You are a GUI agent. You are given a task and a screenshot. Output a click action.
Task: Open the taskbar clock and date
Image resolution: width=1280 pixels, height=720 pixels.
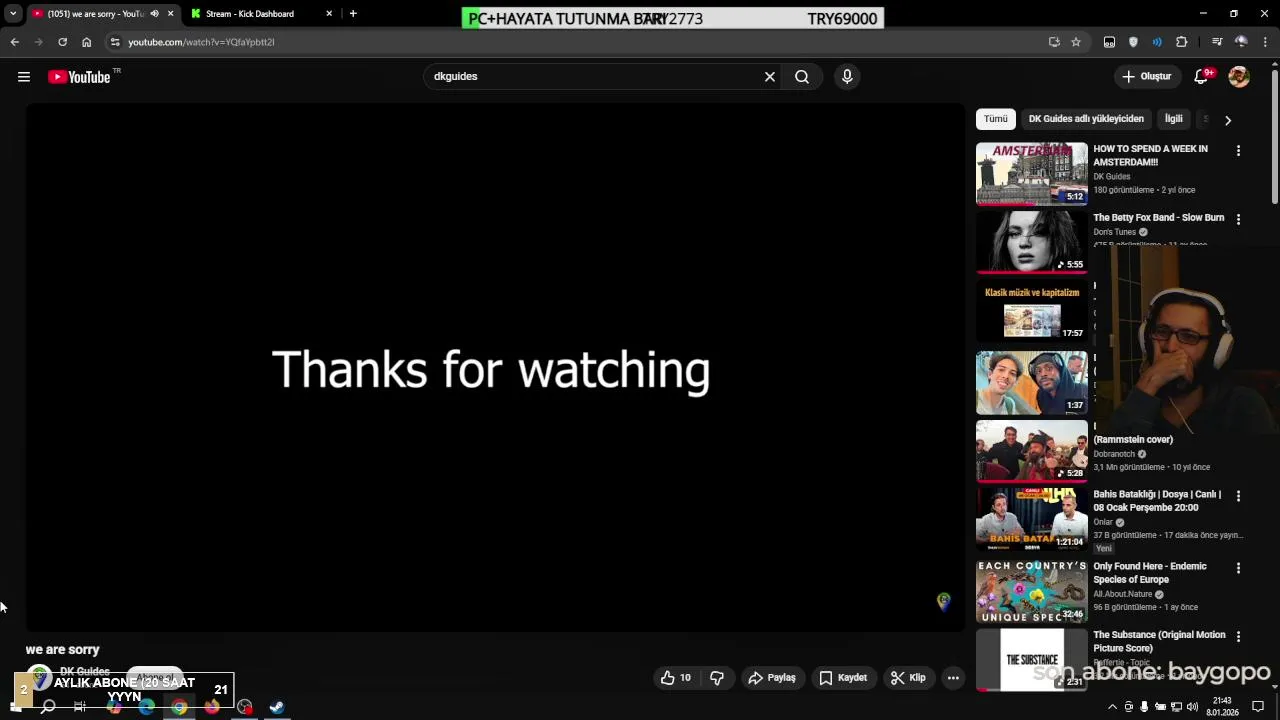pyautogui.click(x=1222, y=707)
